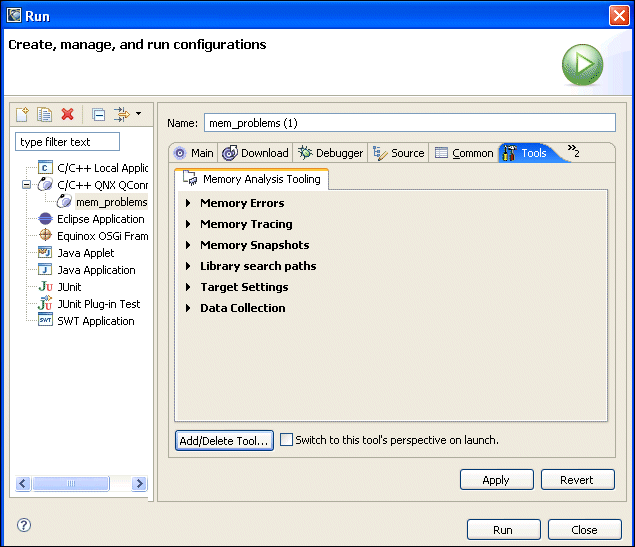Click the Add/Delete Tool... button
Screen dimensions: 635x547
[224, 441]
